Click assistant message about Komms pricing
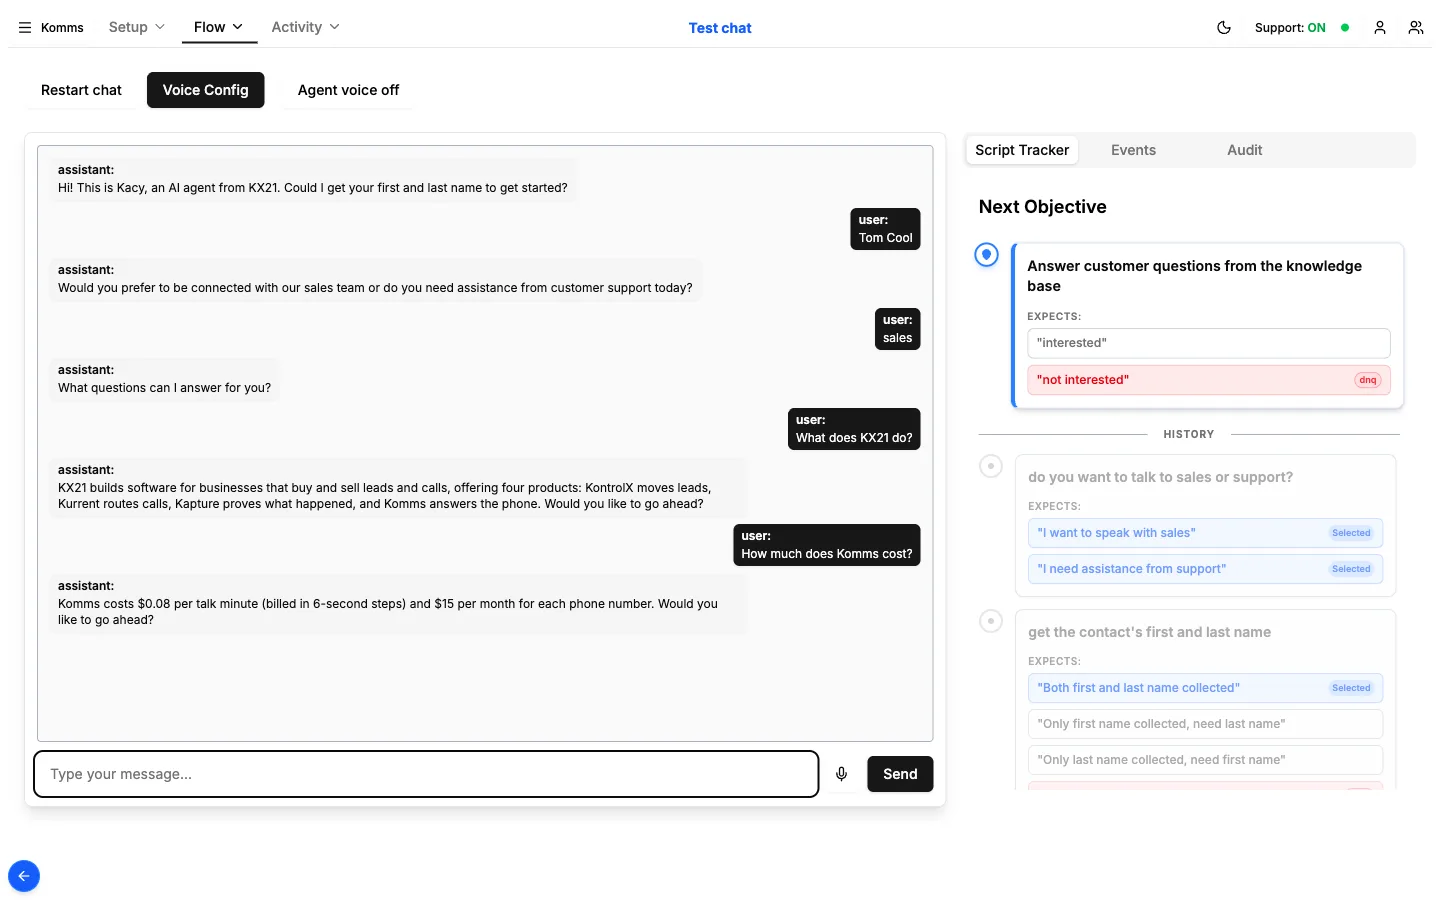 pyautogui.click(x=398, y=603)
